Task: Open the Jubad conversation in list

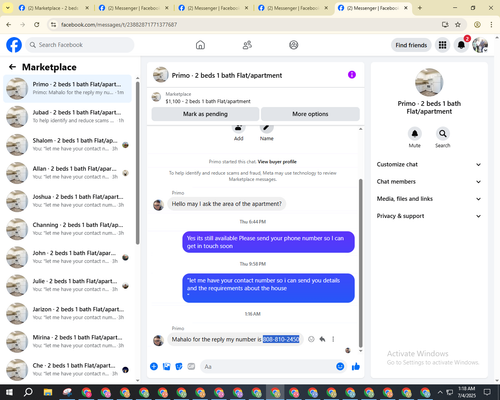Action: click(68, 117)
